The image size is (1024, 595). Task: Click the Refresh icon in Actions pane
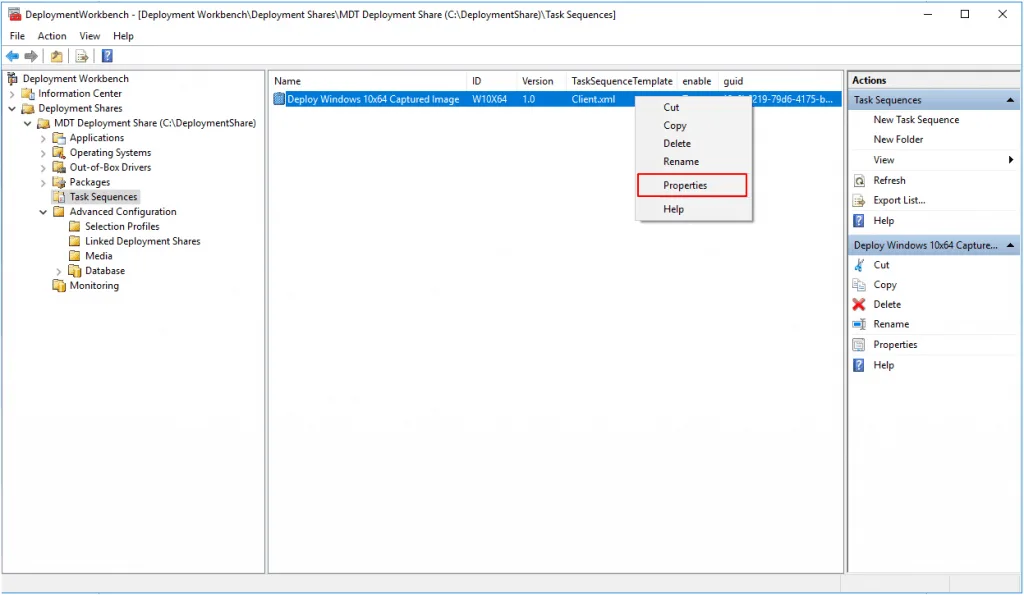pyautogui.click(x=859, y=181)
